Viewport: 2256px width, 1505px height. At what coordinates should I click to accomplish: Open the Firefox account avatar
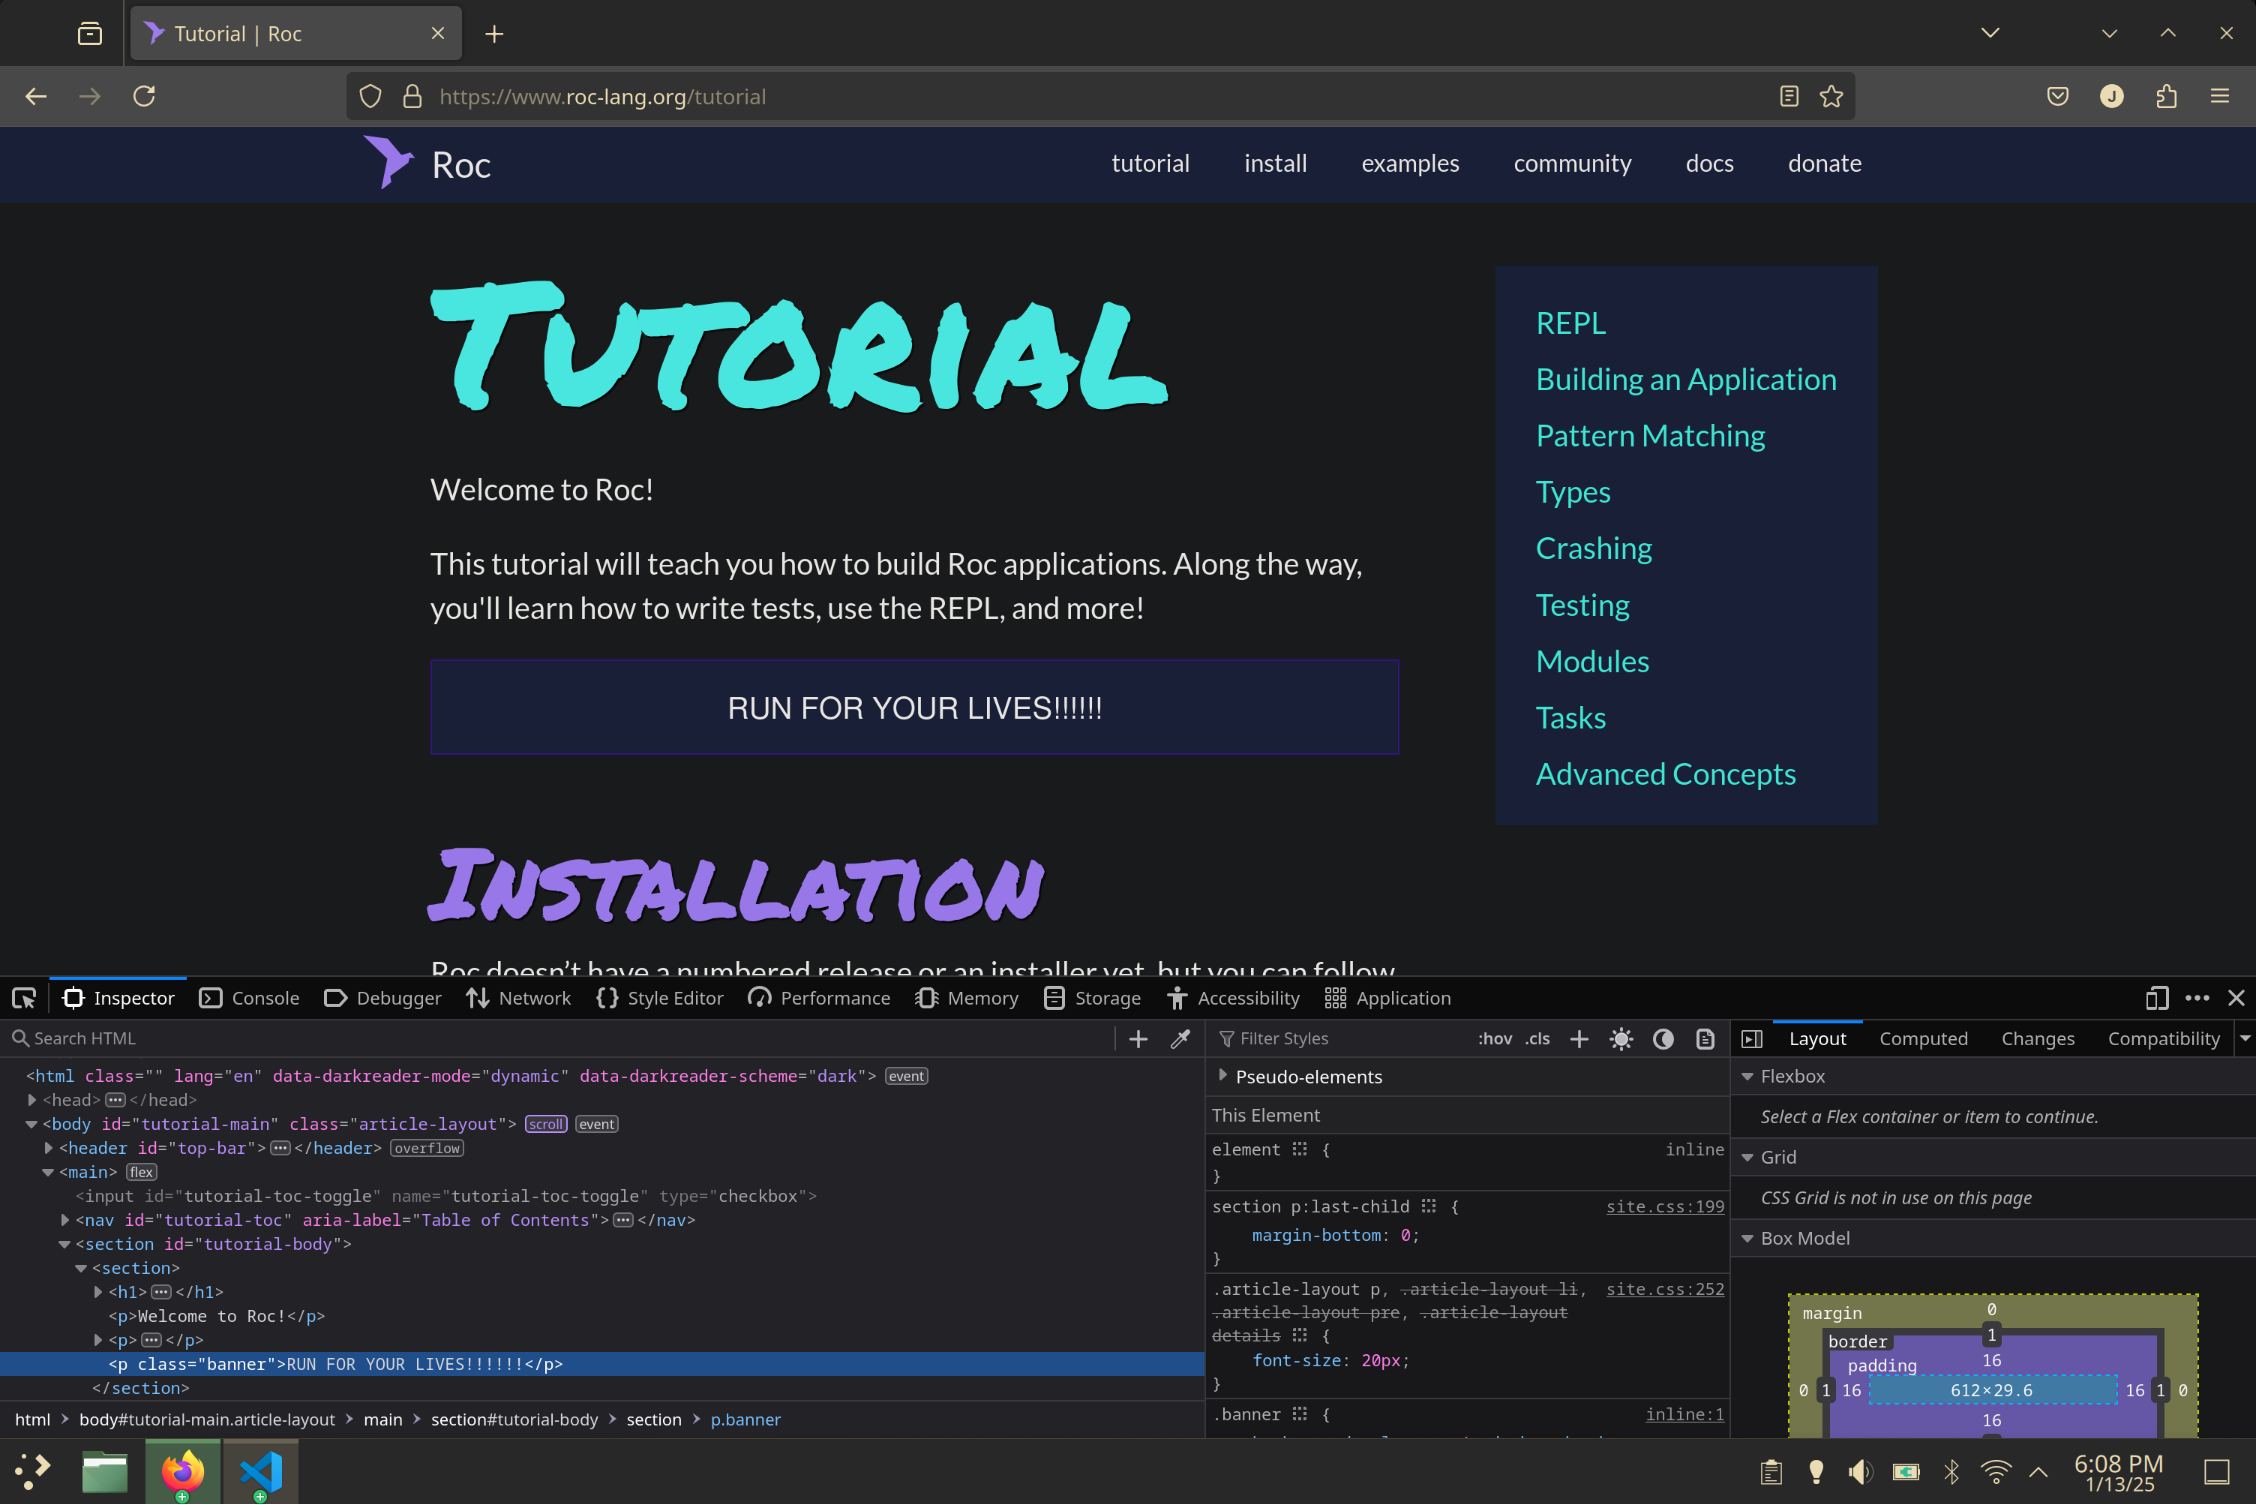pos(2112,96)
